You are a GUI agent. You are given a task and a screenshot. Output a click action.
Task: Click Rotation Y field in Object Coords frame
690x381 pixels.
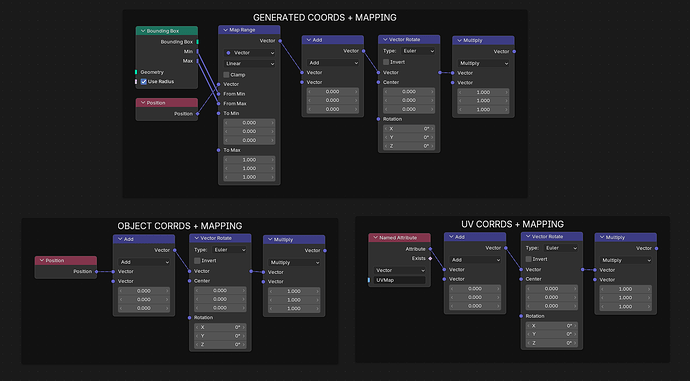click(220, 336)
